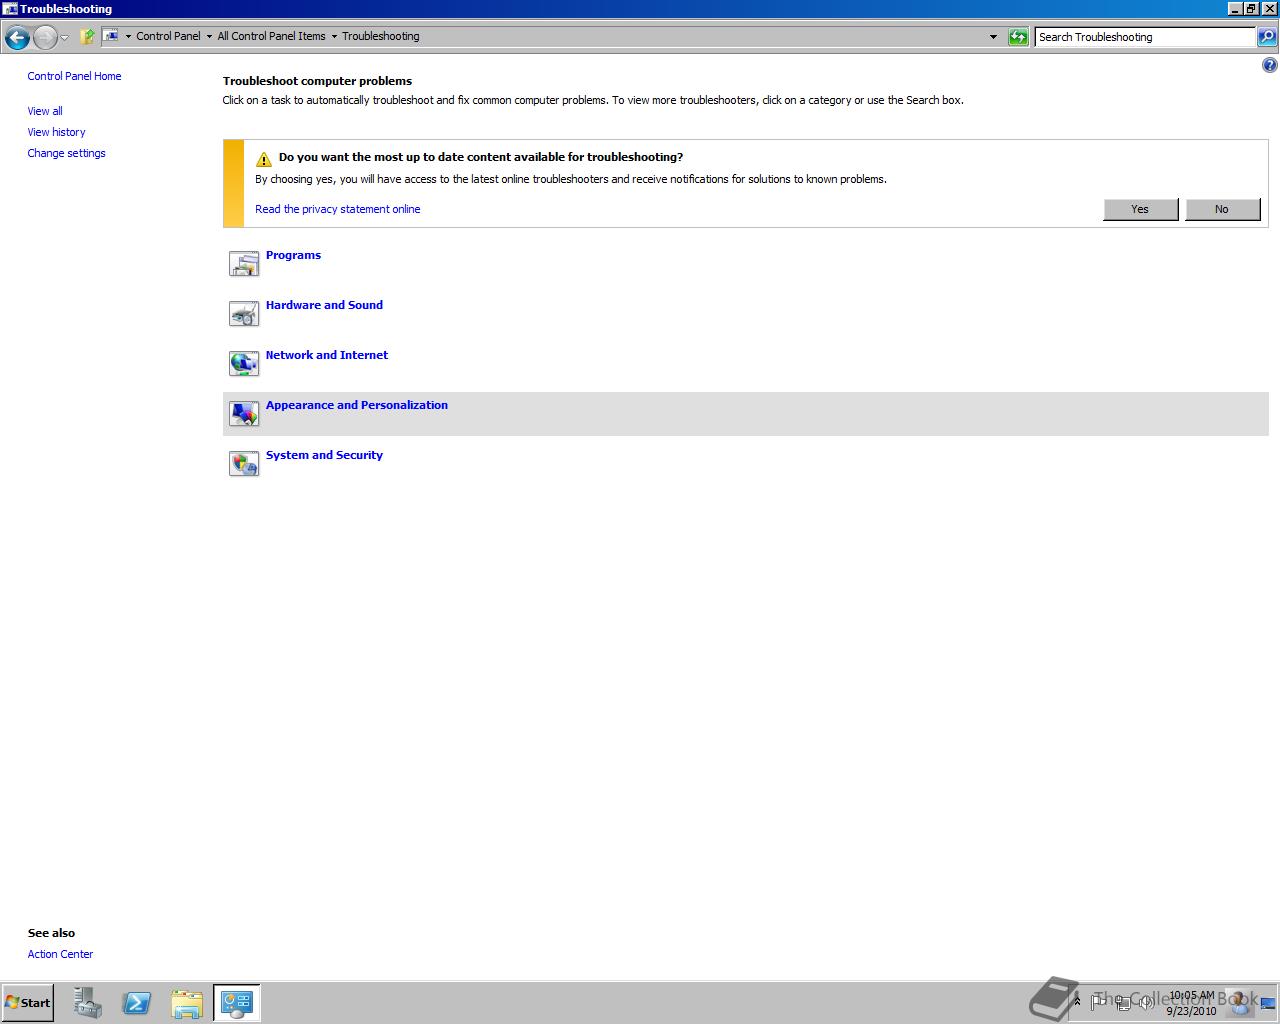Click the Appearance and Personalization icon
Image resolution: width=1280 pixels, height=1024 pixels.
(244, 414)
